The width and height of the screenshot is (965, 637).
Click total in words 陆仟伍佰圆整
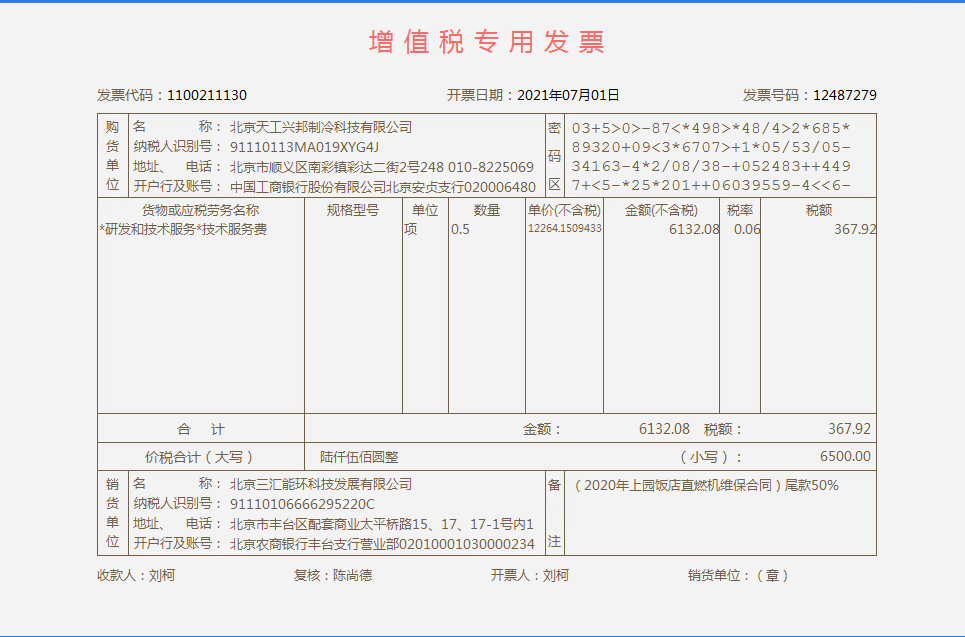pos(359,457)
